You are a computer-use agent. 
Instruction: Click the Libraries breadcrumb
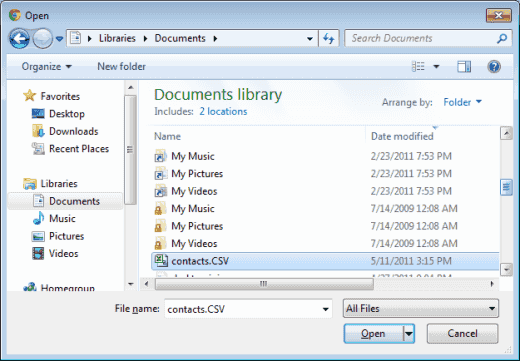click(x=117, y=38)
